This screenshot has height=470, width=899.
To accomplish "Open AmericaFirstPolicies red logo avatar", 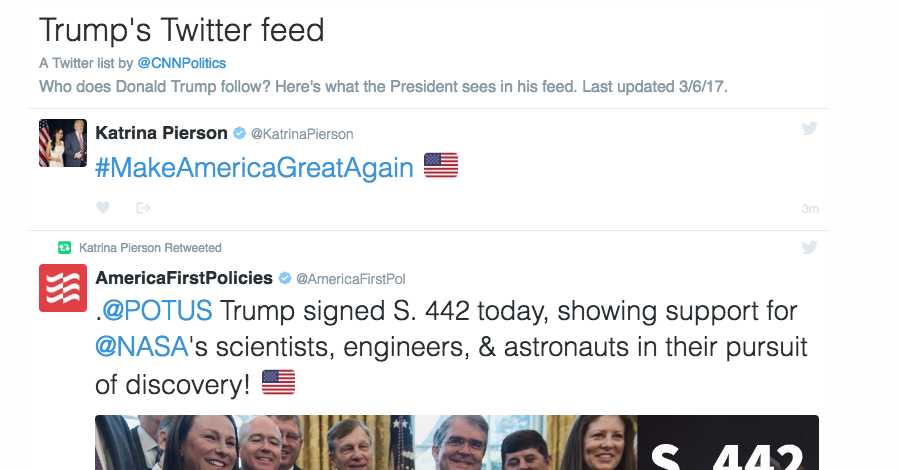I will tap(62, 288).
